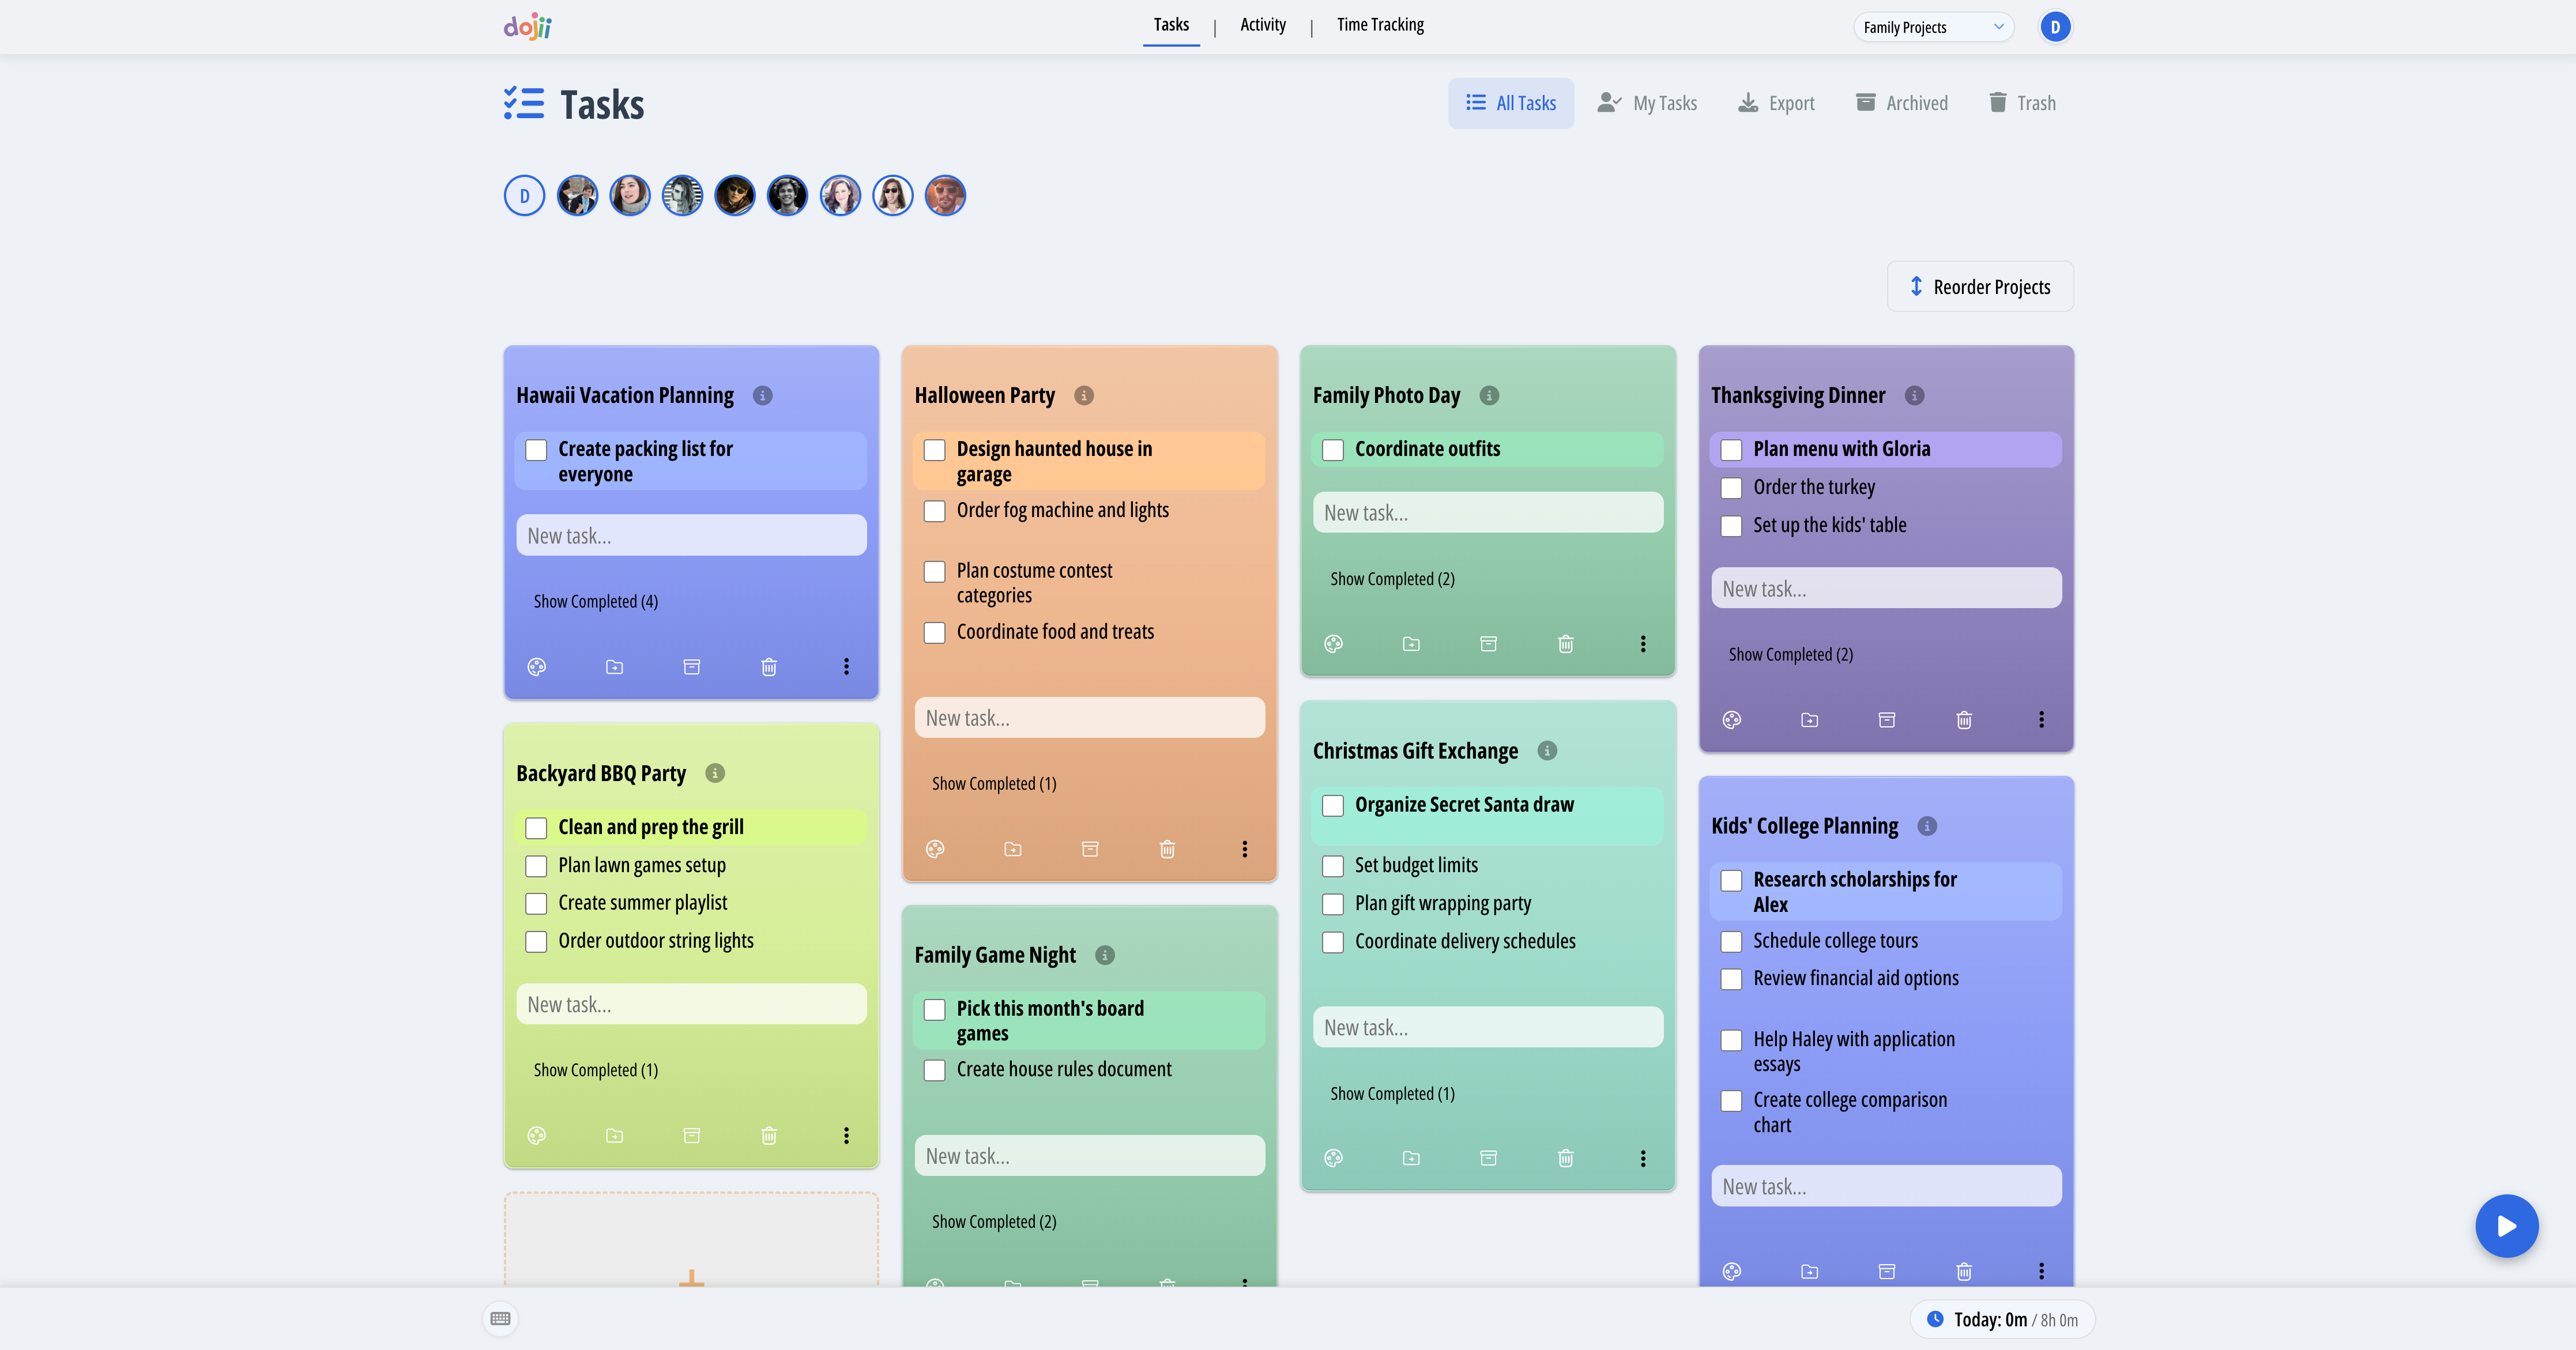Click the New task field in Thanksgiving Dinner
Image resolution: width=2576 pixels, height=1350 pixels.
click(x=1884, y=588)
